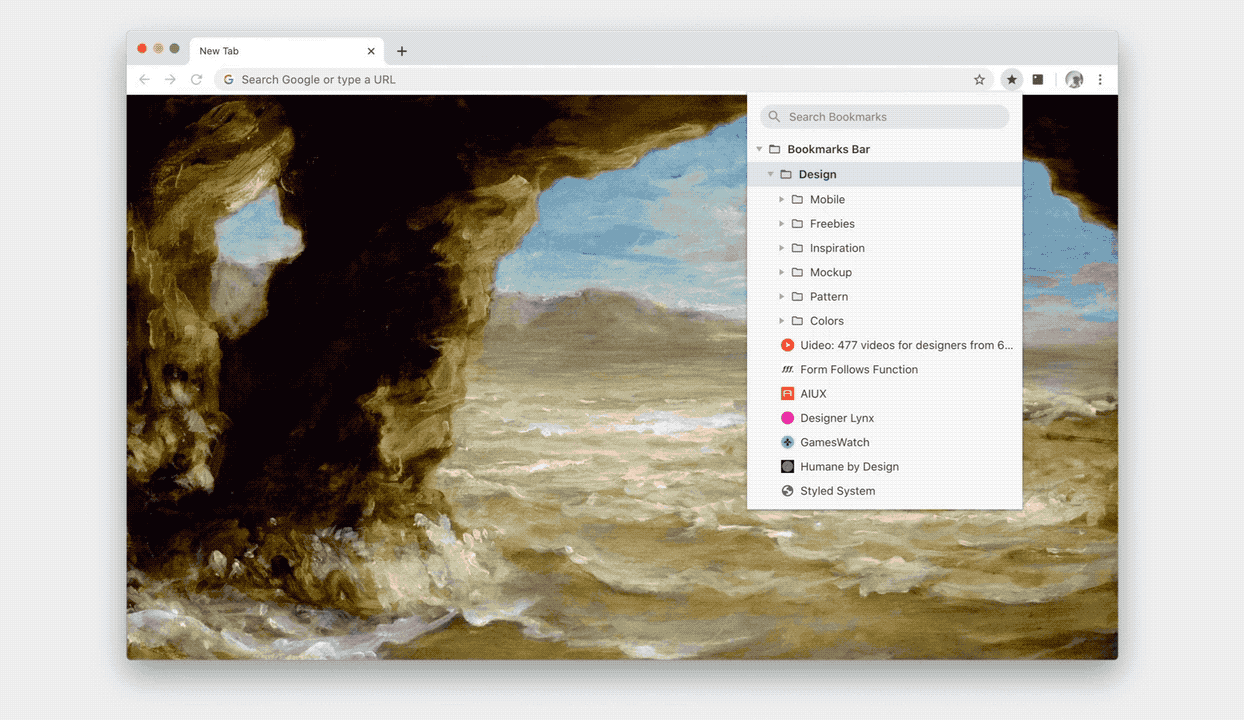
Task: Open the Chrome three-dot menu
Action: [x=1100, y=80]
